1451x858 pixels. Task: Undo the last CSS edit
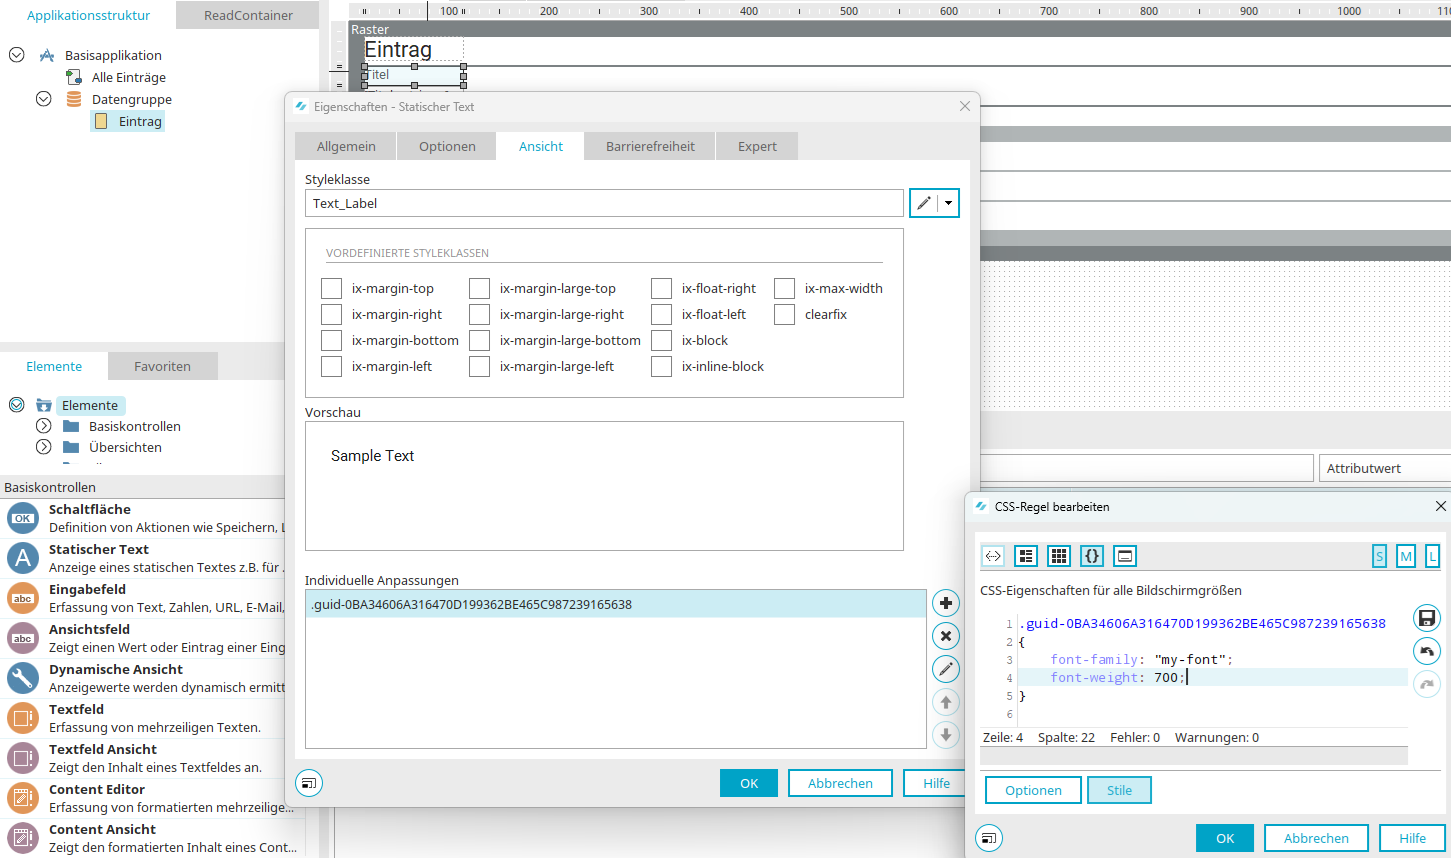[x=1427, y=651]
